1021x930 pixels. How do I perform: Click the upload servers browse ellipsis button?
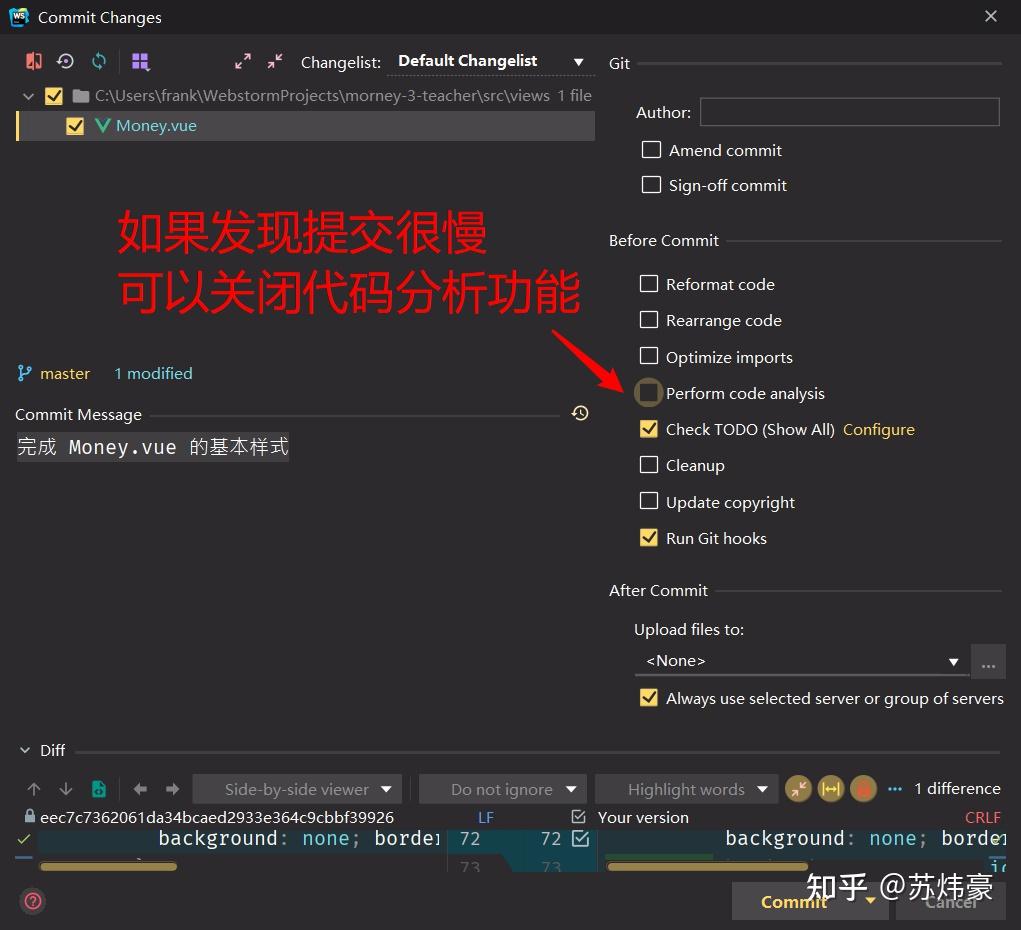click(988, 662)
